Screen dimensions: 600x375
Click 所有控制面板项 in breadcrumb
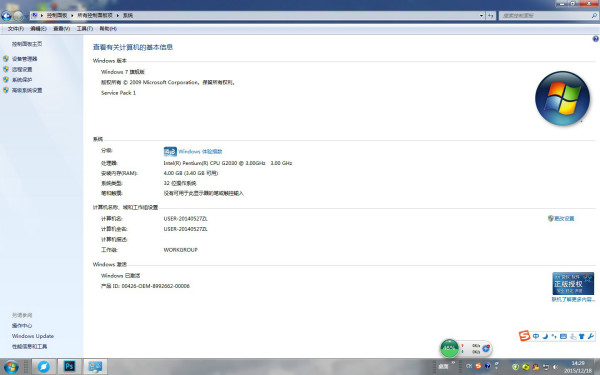(x=95, y=16)
